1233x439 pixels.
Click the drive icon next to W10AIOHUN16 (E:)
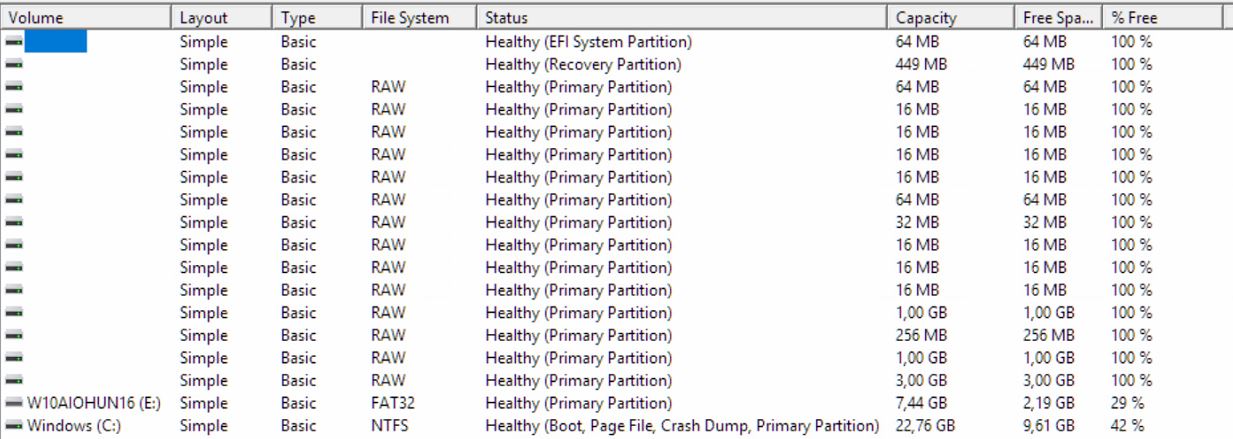(x=13, y=403)
